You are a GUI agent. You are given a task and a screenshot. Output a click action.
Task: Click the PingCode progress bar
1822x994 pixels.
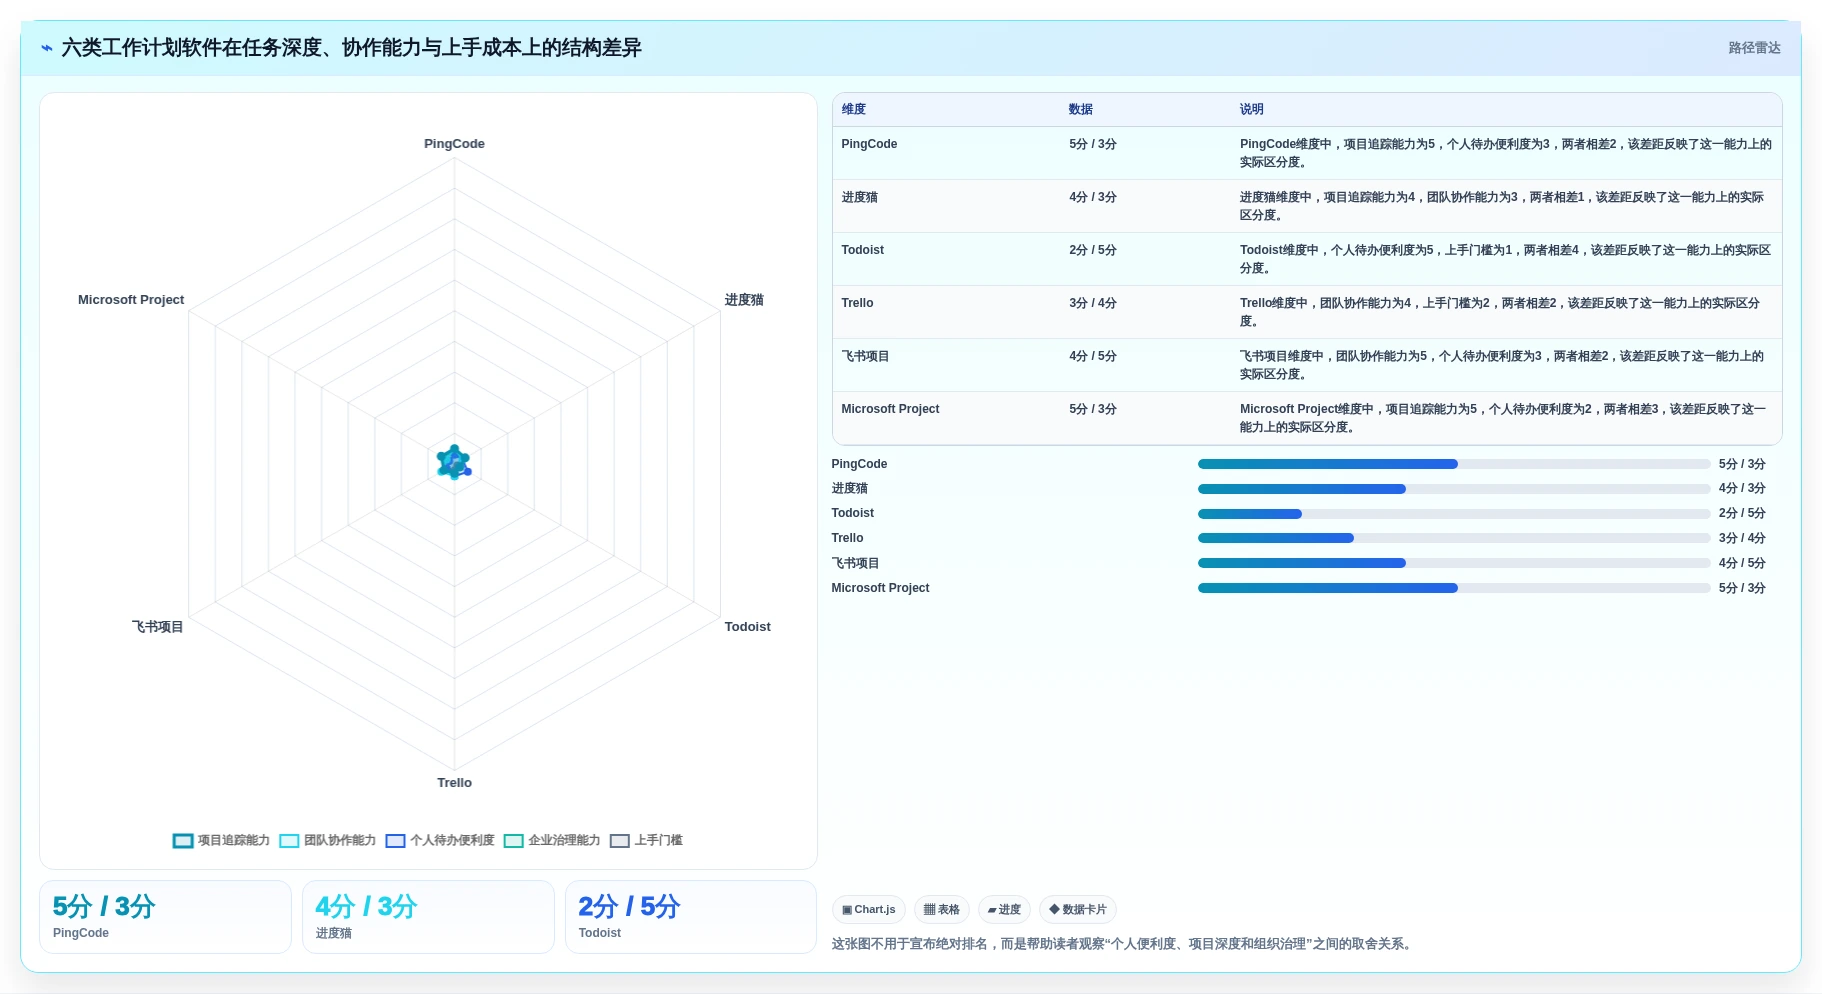coord(1454,464)
